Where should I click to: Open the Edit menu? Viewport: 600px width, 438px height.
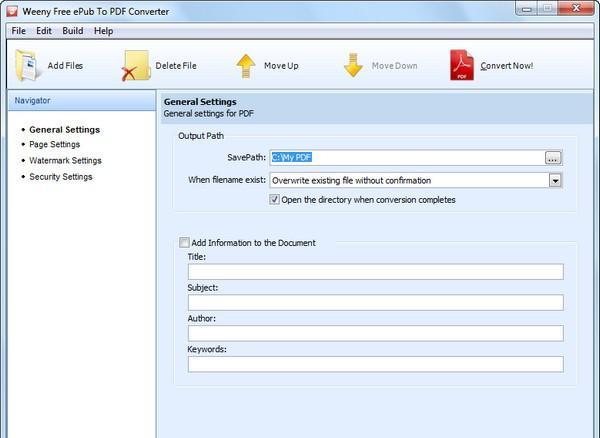click(44, 31)
